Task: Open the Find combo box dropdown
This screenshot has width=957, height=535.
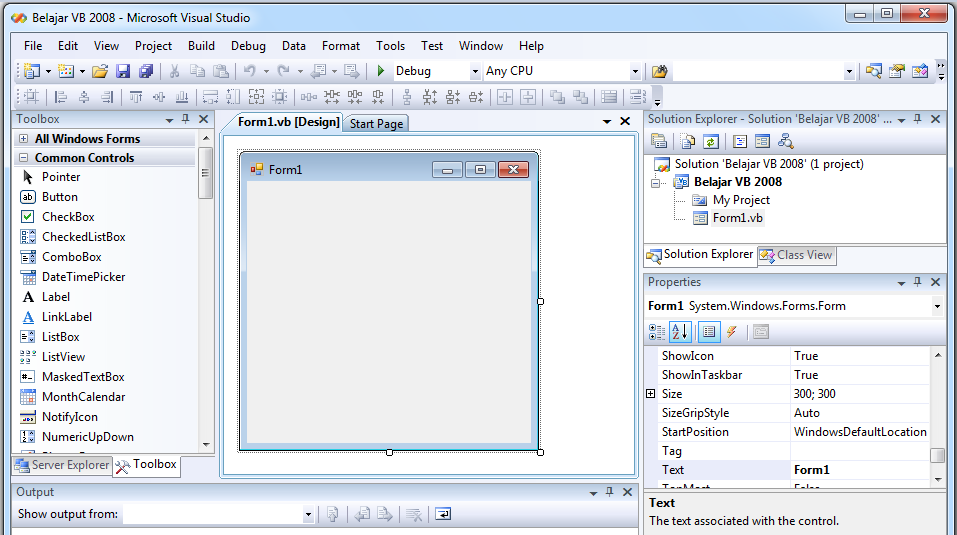Action: pyautogui.click(x=849, y=72)
